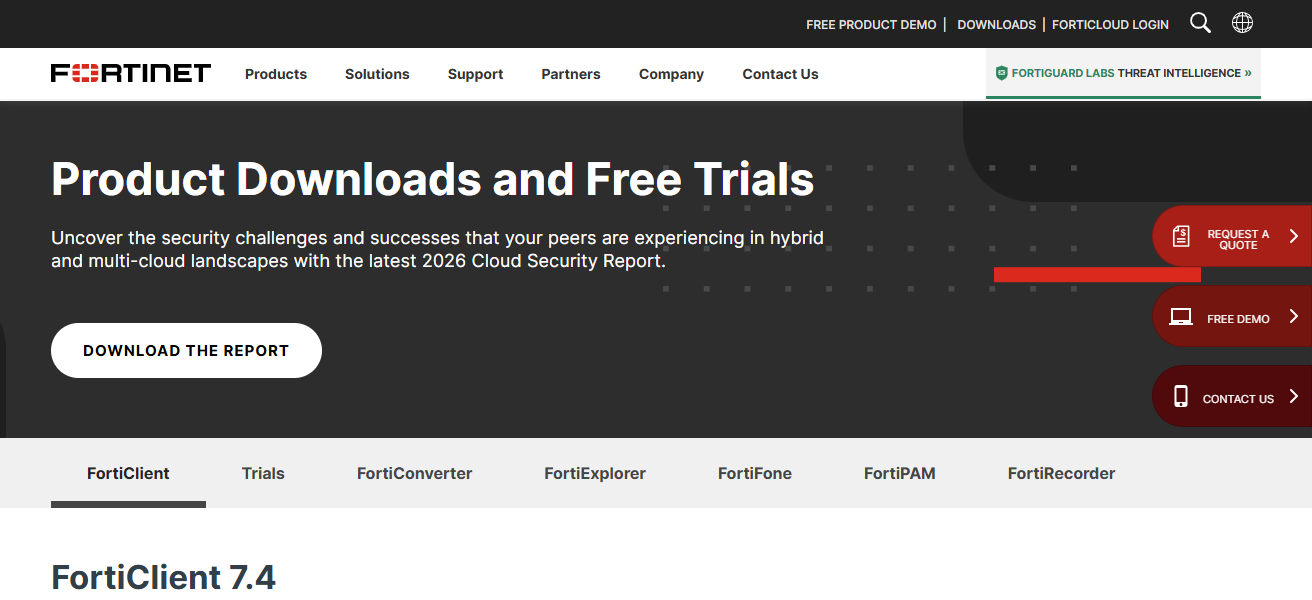Click the Product Downloads and Free Trials heading
The height and width of the screenshot is (600, 1312).
(433, 179)
